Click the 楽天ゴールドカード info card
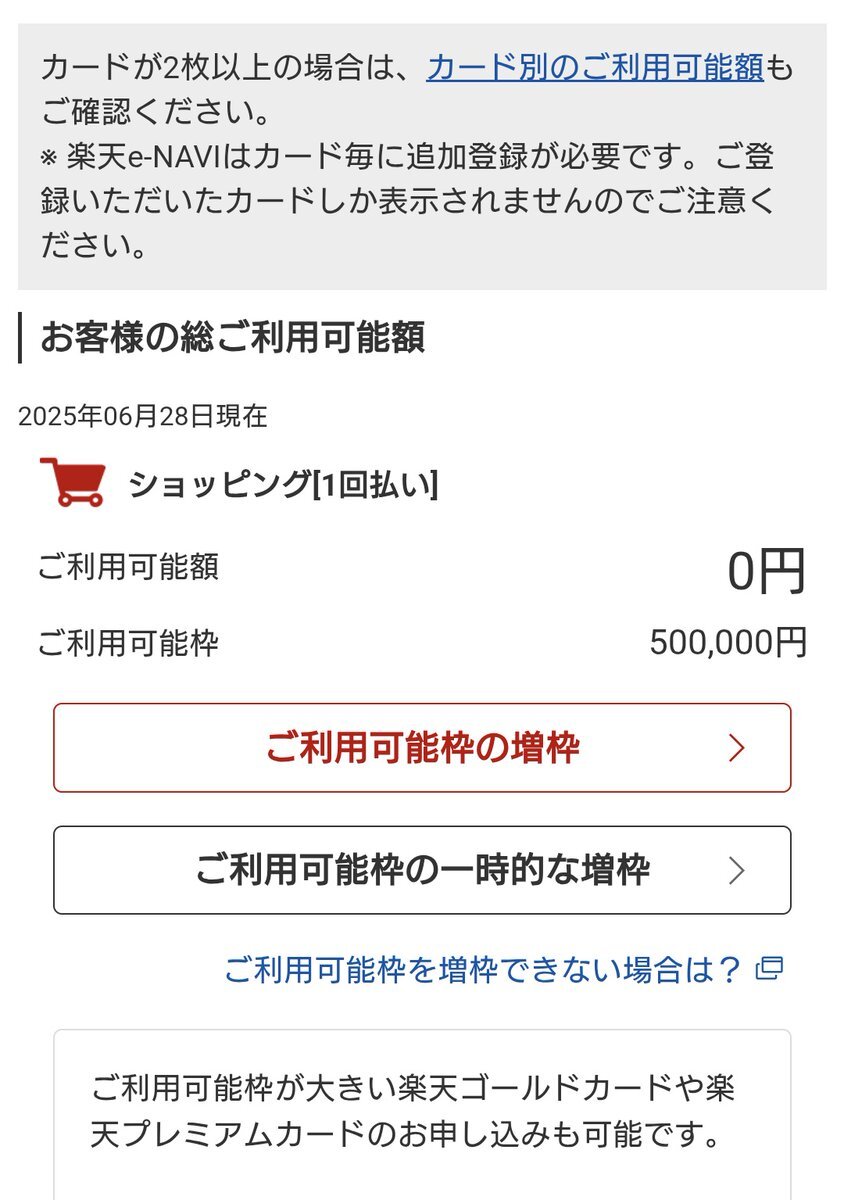 pyautogui.click(x=422, y=1115)
